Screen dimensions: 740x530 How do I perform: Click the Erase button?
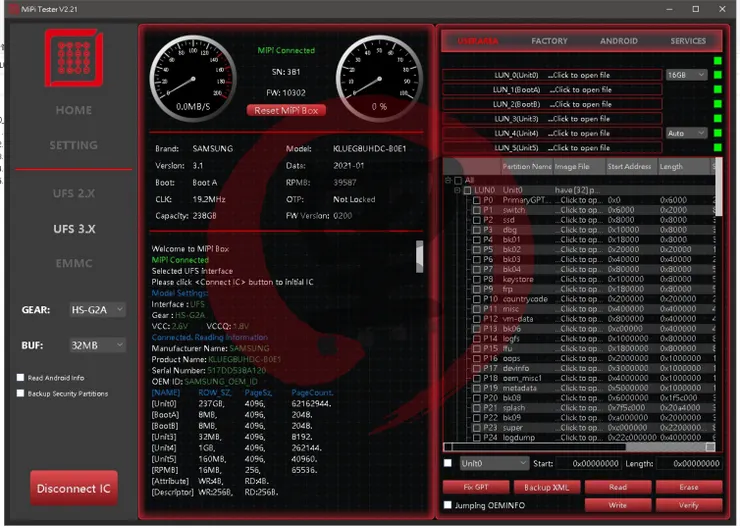pyautogui.click(x=689, y=487)
